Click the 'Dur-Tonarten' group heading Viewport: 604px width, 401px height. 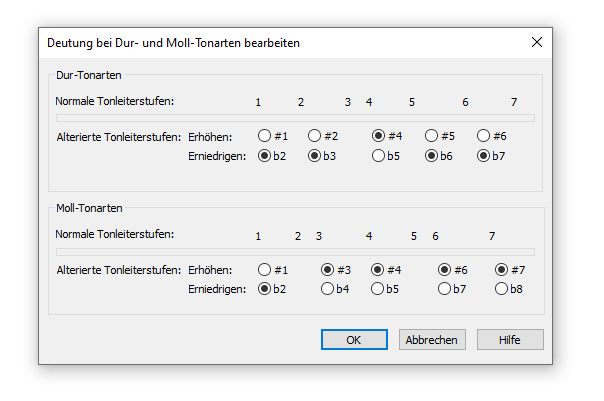tap(89, 75)
